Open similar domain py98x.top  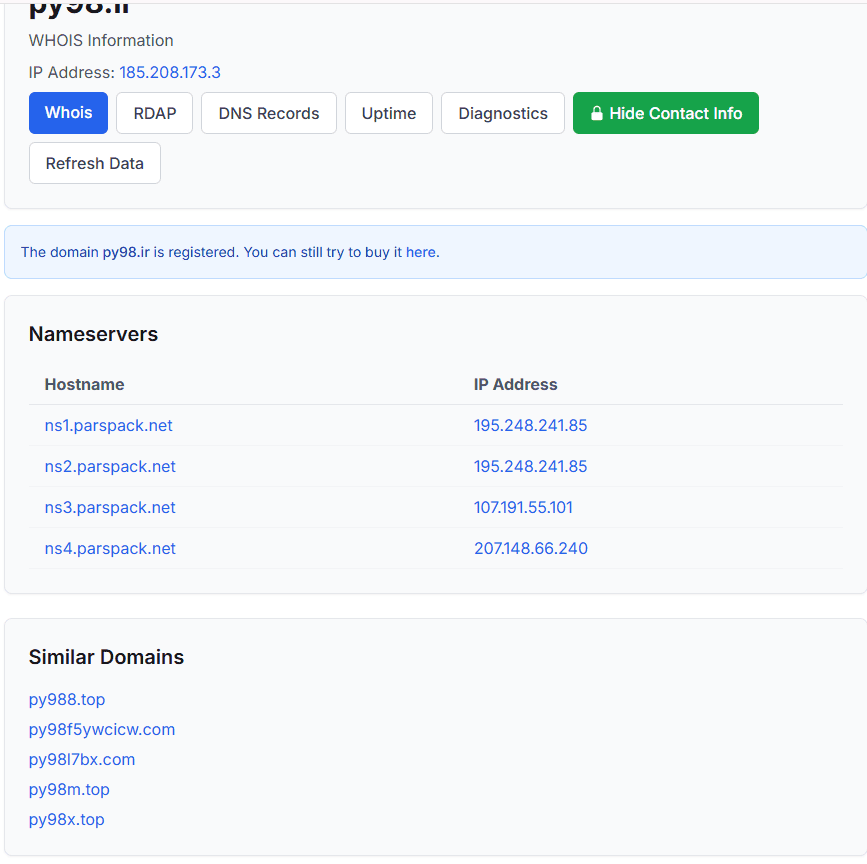pos(66,819)
